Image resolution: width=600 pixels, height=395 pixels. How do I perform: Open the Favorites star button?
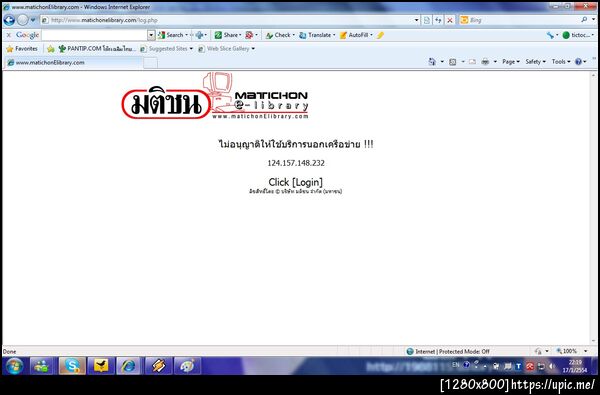[x=22, y=49]
